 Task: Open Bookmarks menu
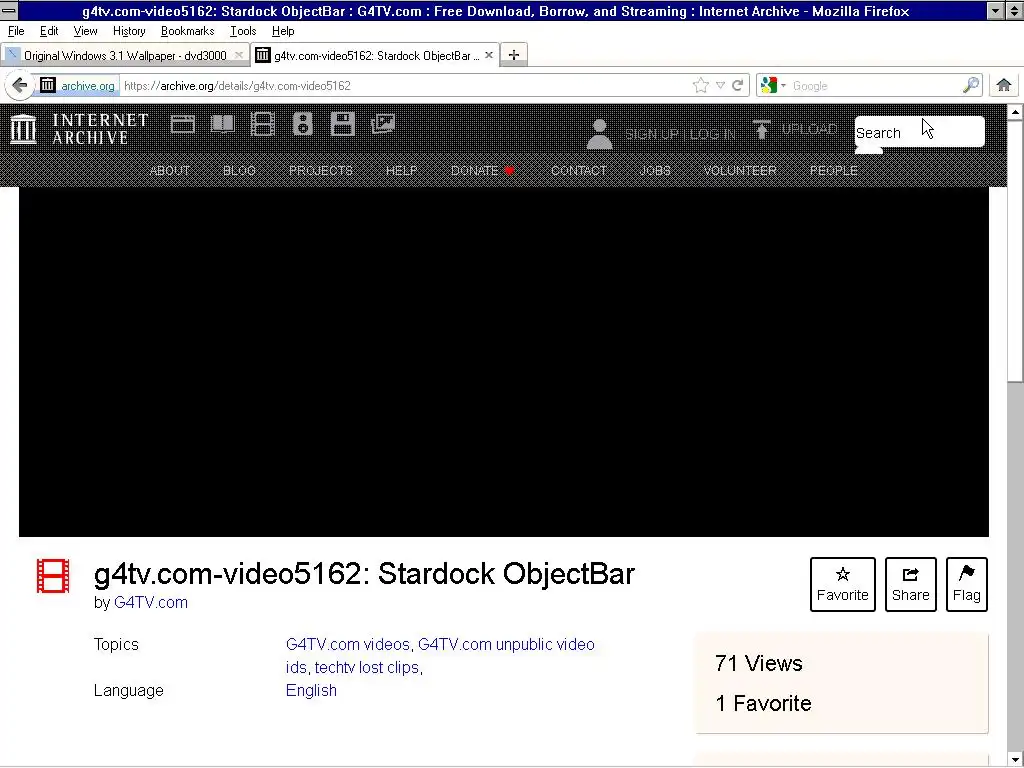187,31
